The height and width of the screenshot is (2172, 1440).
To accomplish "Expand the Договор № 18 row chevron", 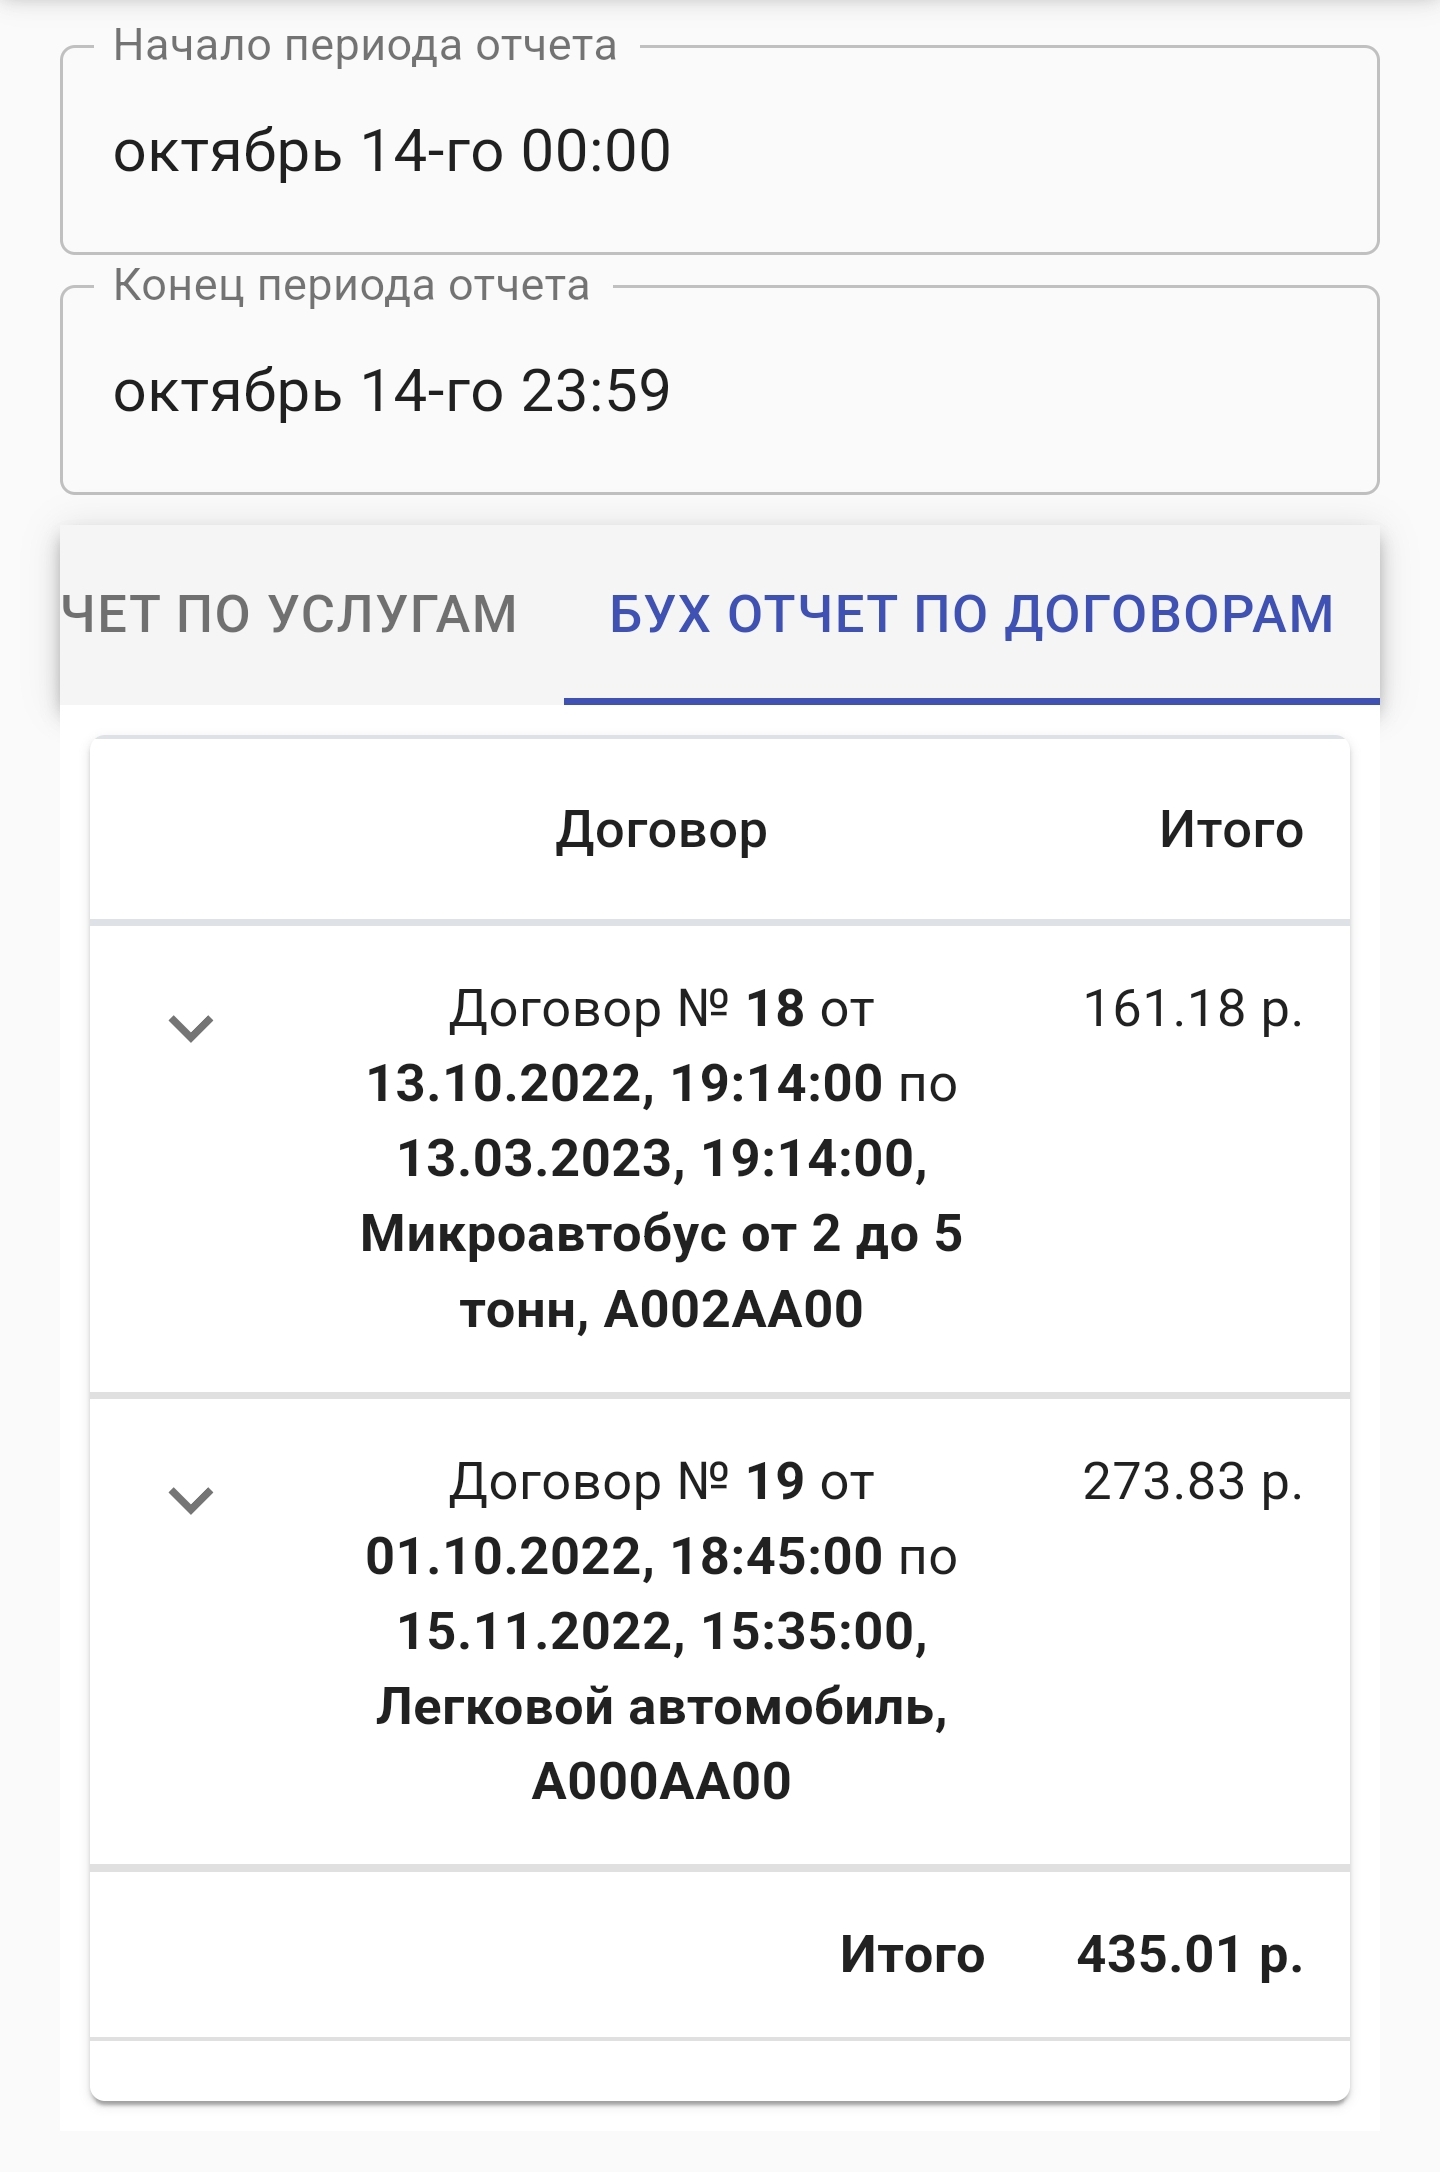I will click(x=190, y=1028).
